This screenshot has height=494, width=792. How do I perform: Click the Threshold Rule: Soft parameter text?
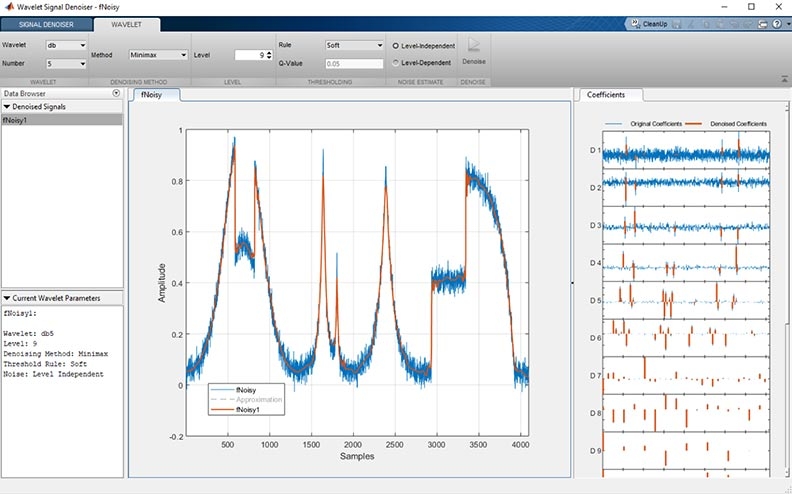point(45,364)
